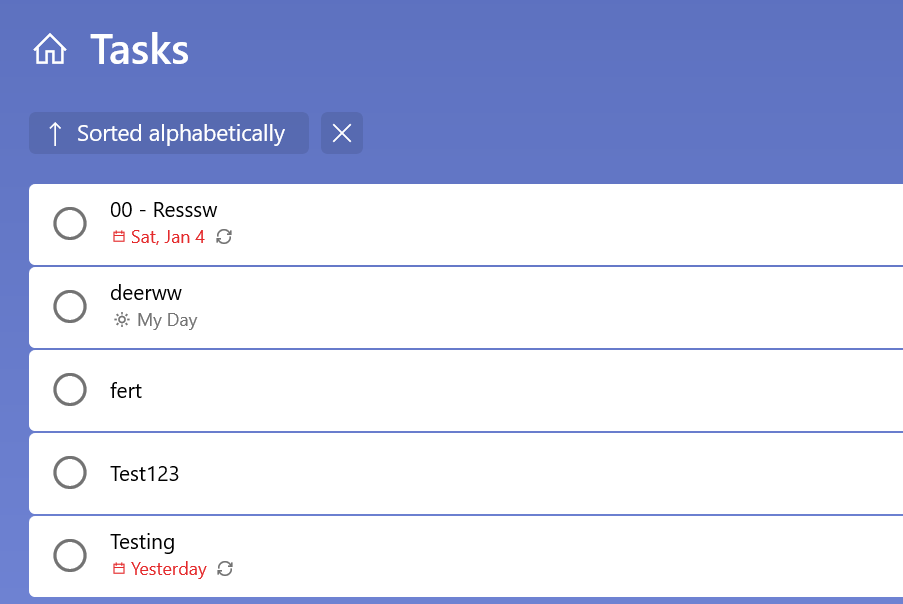903x604 pixels.
Task: Mark Test123 as completed
Action: click(69, 473)
